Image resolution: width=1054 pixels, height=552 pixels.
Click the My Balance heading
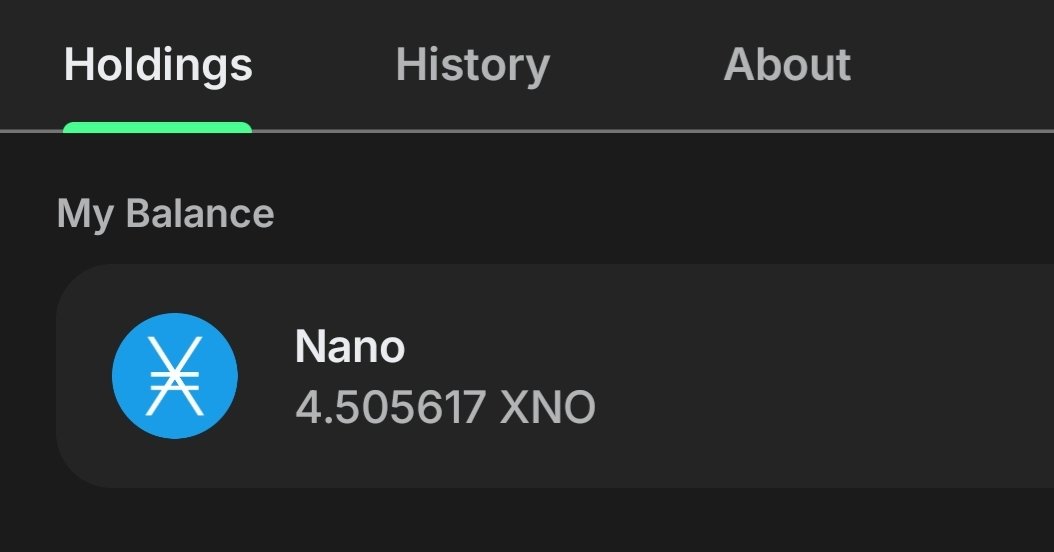[x=165, y=214]
